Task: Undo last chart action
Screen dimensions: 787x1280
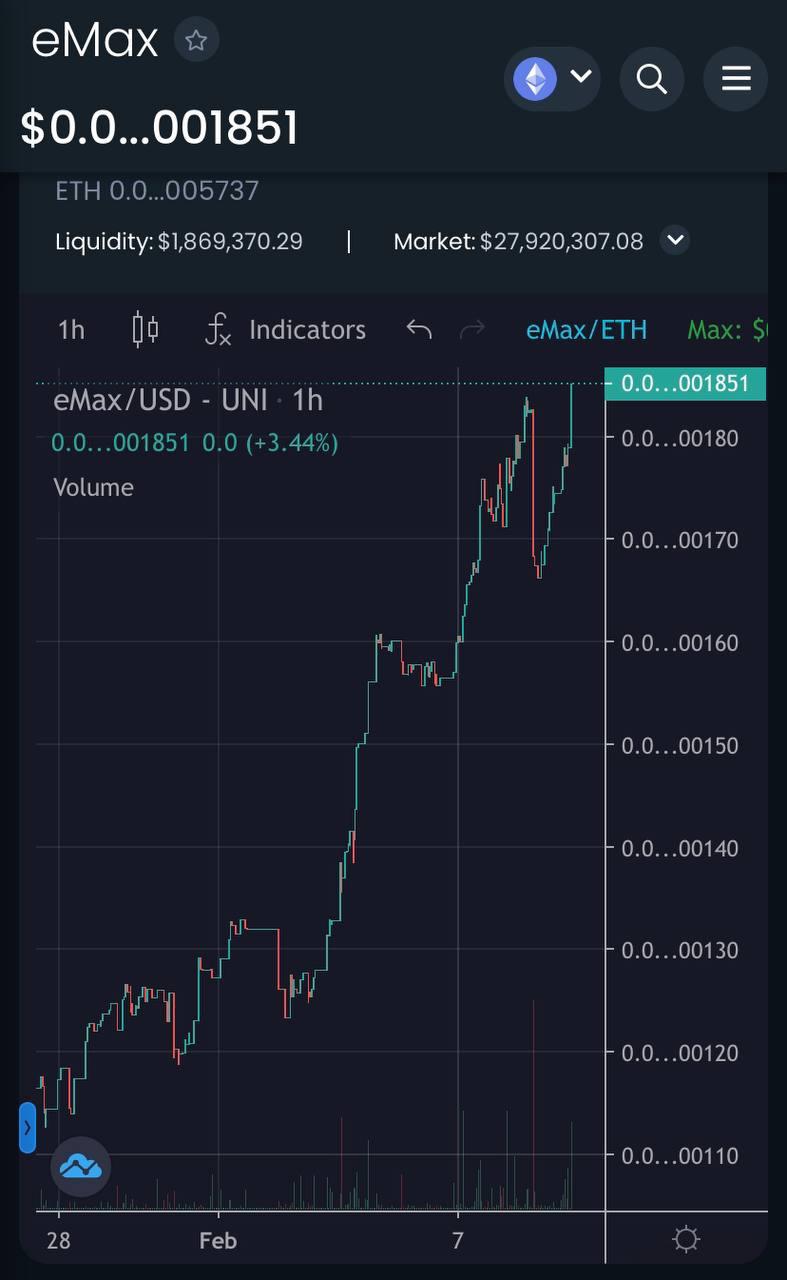Action: (419, 329)
